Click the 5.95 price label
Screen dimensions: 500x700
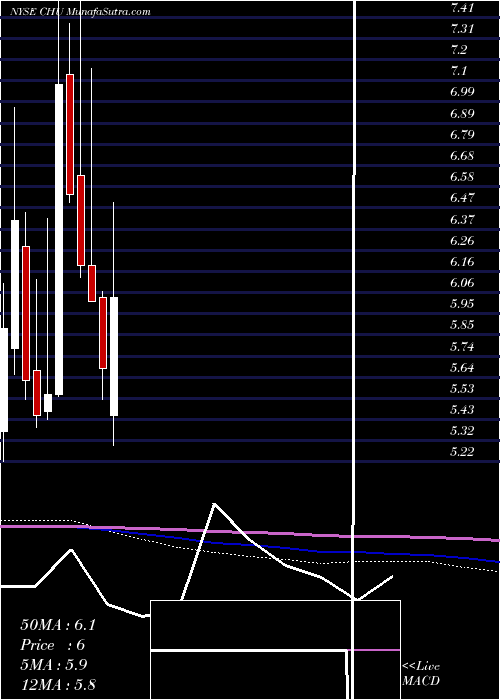[462, 304]
